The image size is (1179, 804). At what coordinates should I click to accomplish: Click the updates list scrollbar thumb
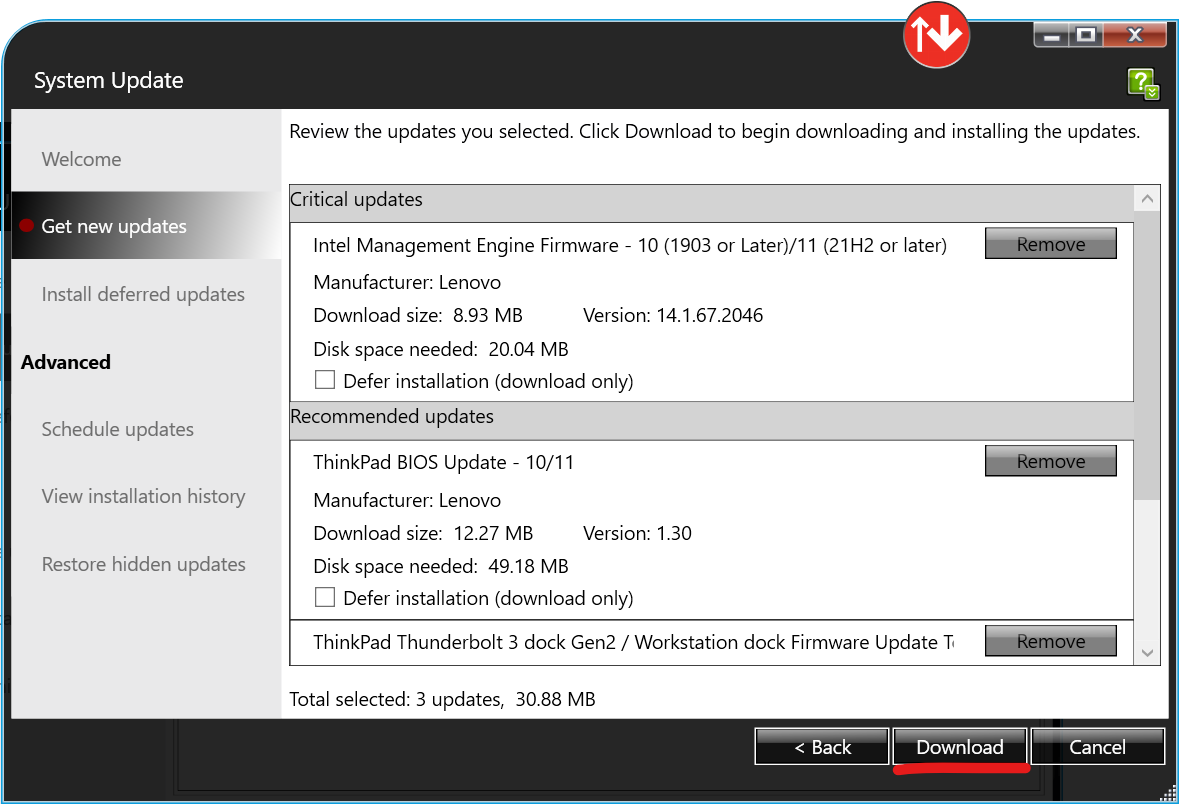click(1147, 355)
